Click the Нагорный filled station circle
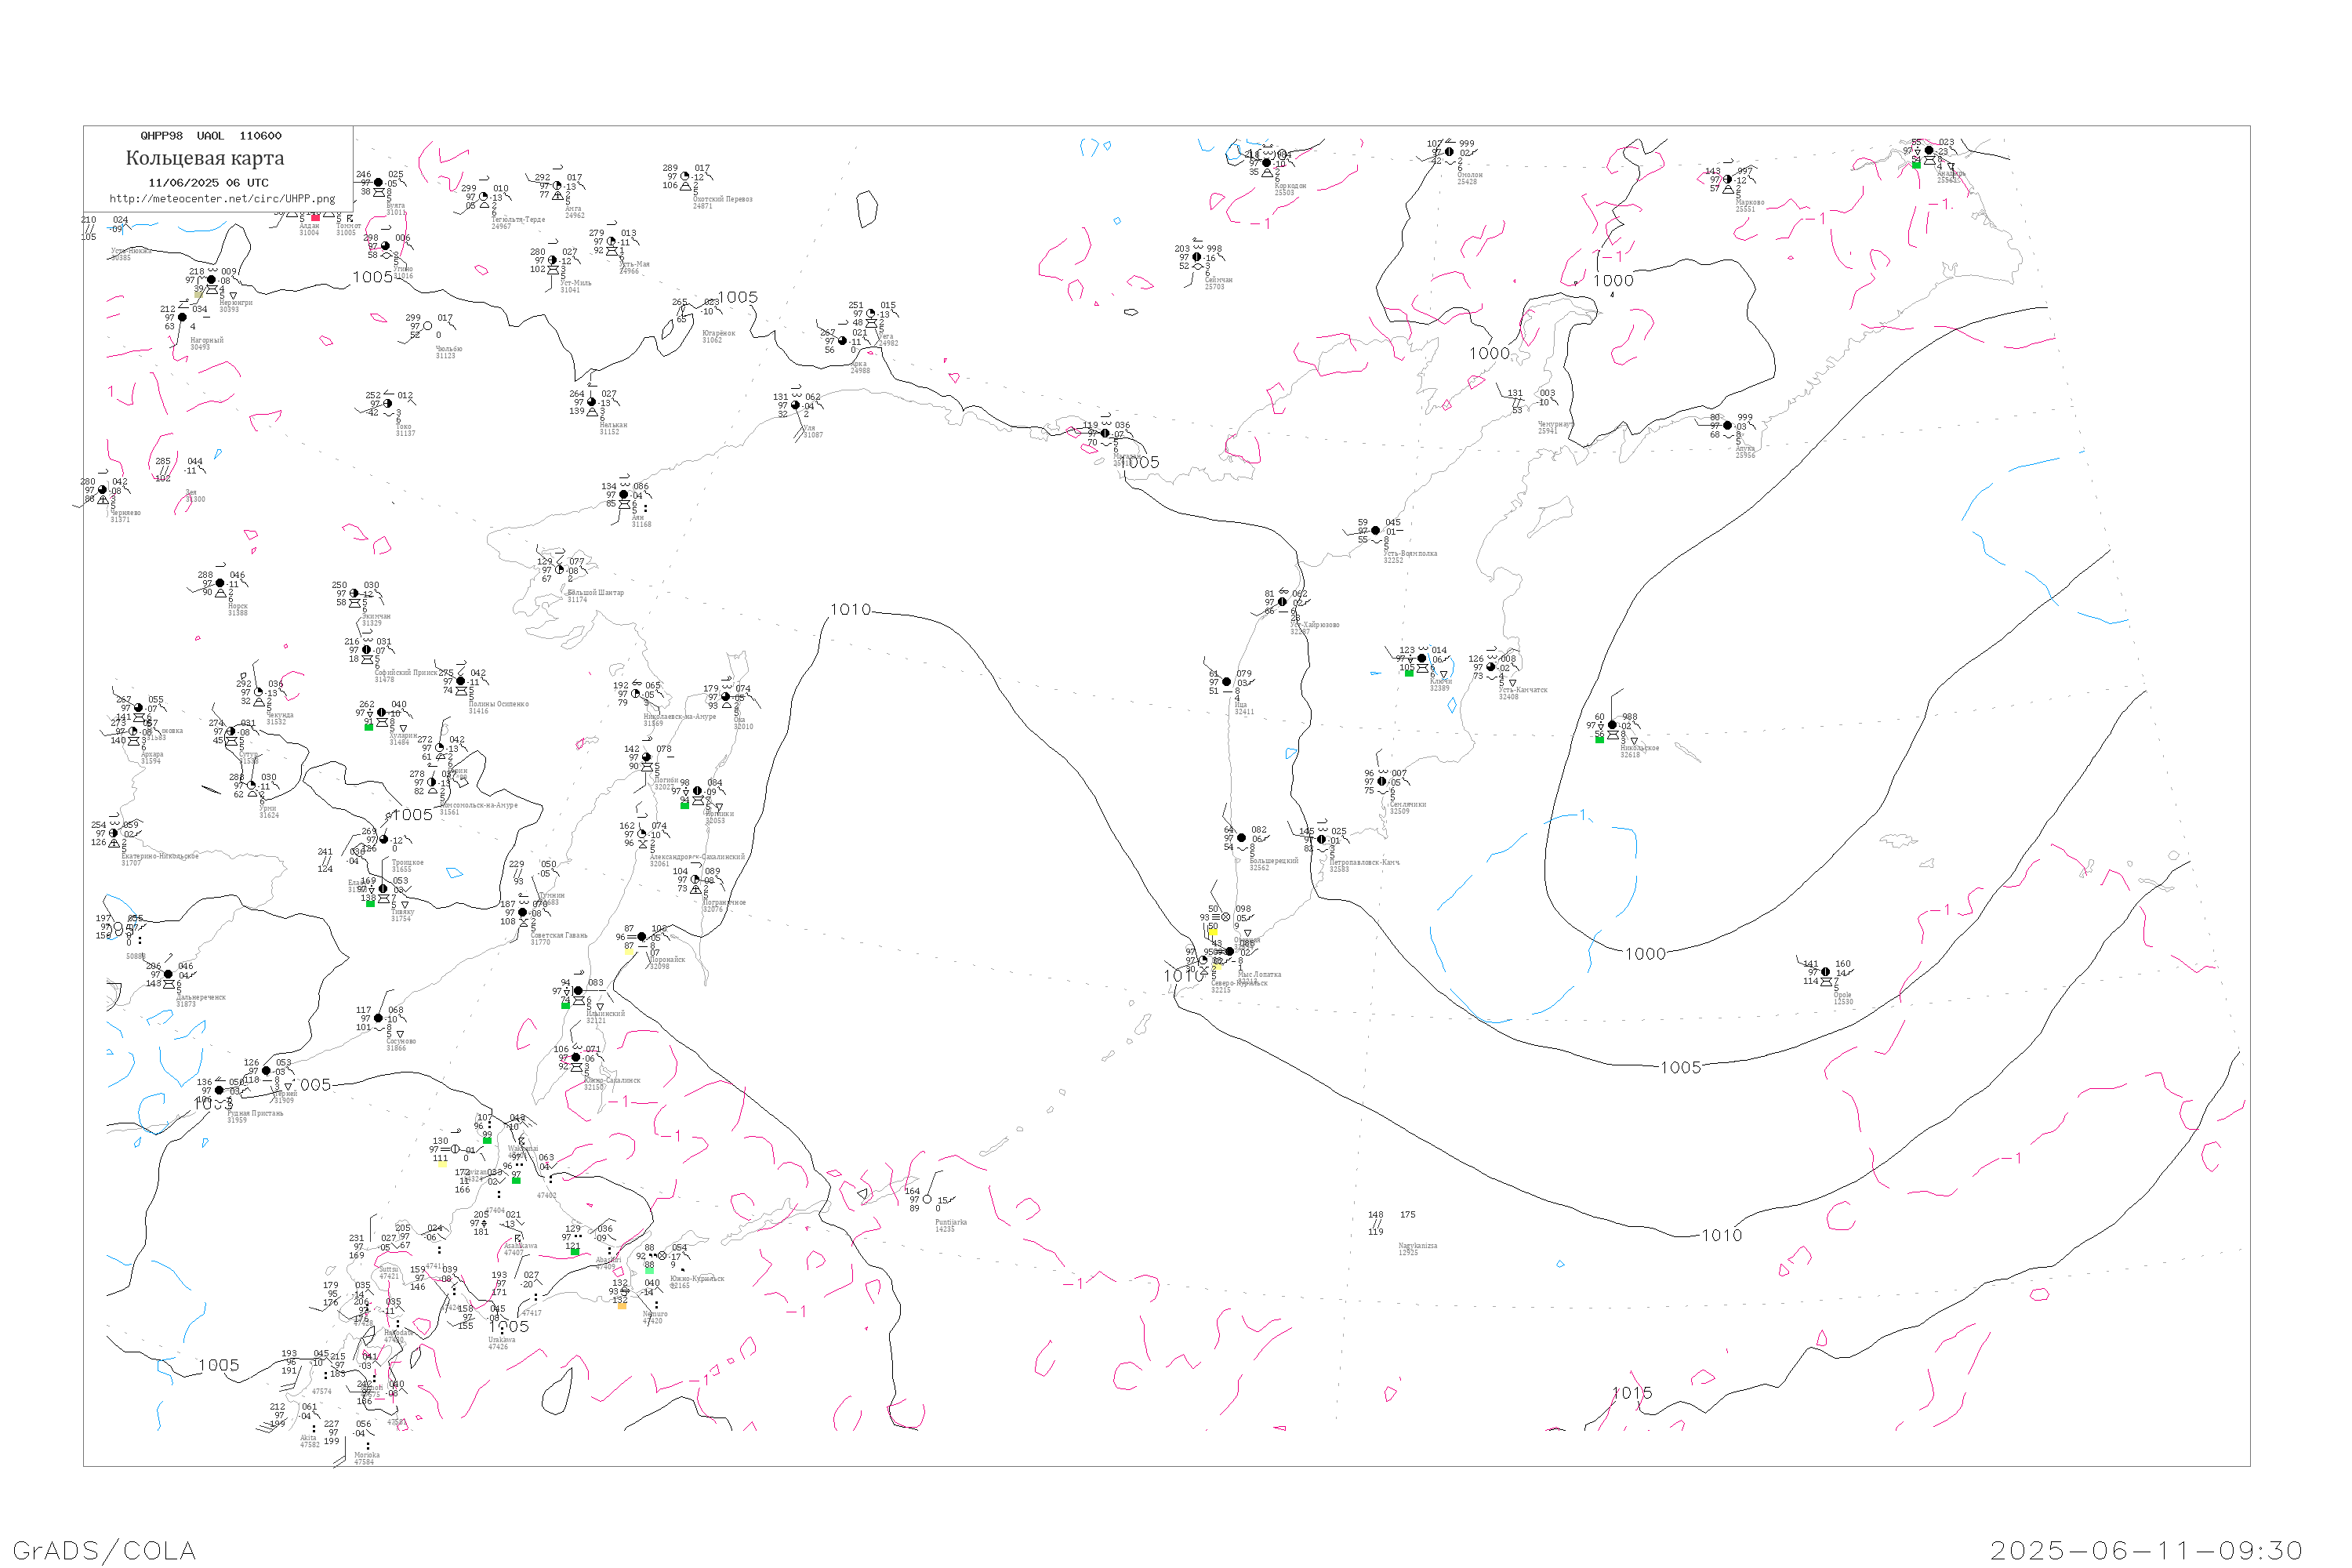 pos(182,317)
